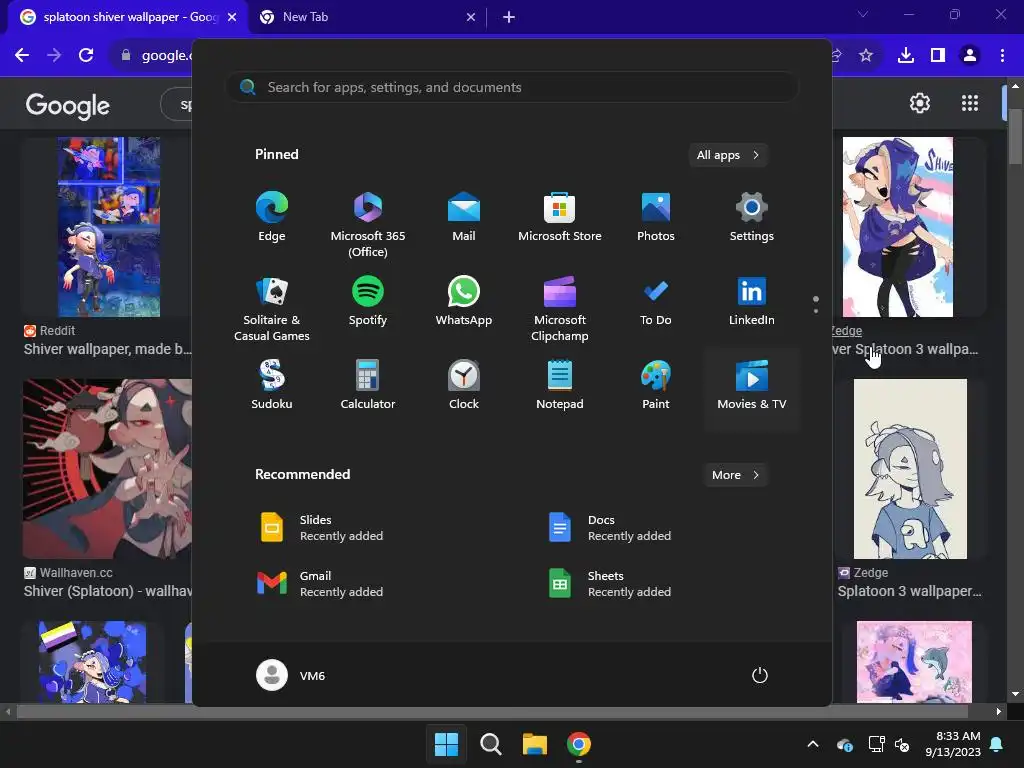1024x768 pixels.
Task: Launch LinkedIn
Action: pos(752,302)
